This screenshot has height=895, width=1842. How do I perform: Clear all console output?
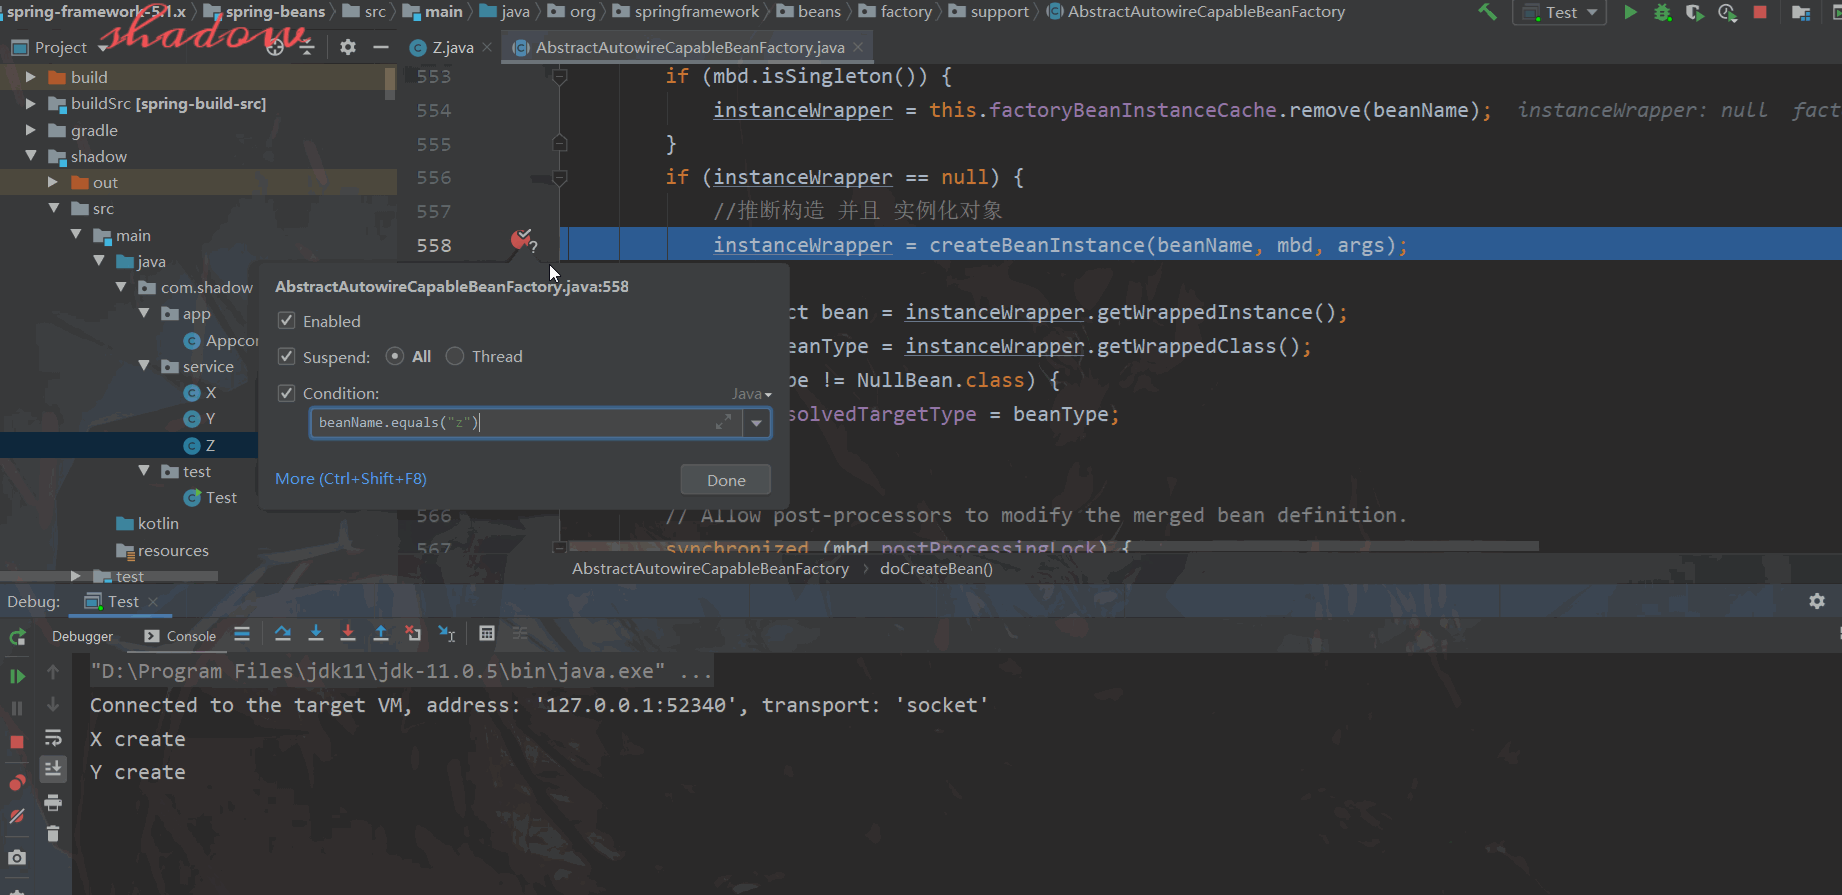(x=53, y=834)
